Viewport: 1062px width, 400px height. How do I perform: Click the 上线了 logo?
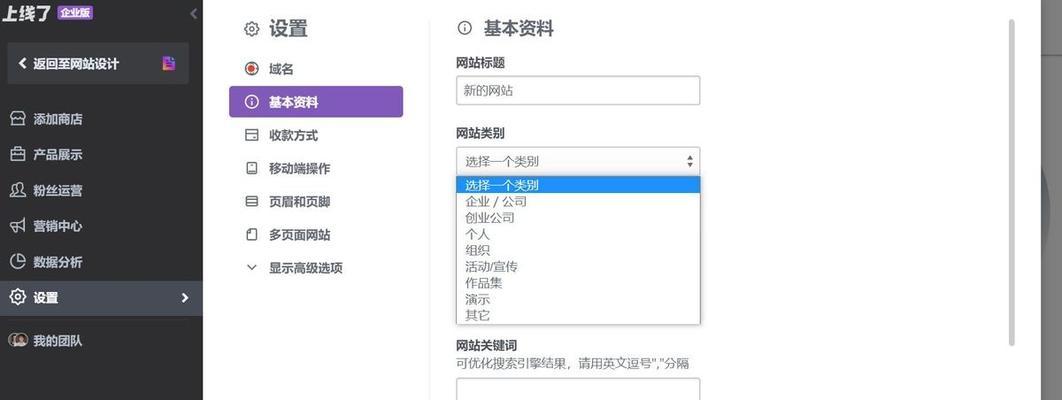click(x=26, y=13)
